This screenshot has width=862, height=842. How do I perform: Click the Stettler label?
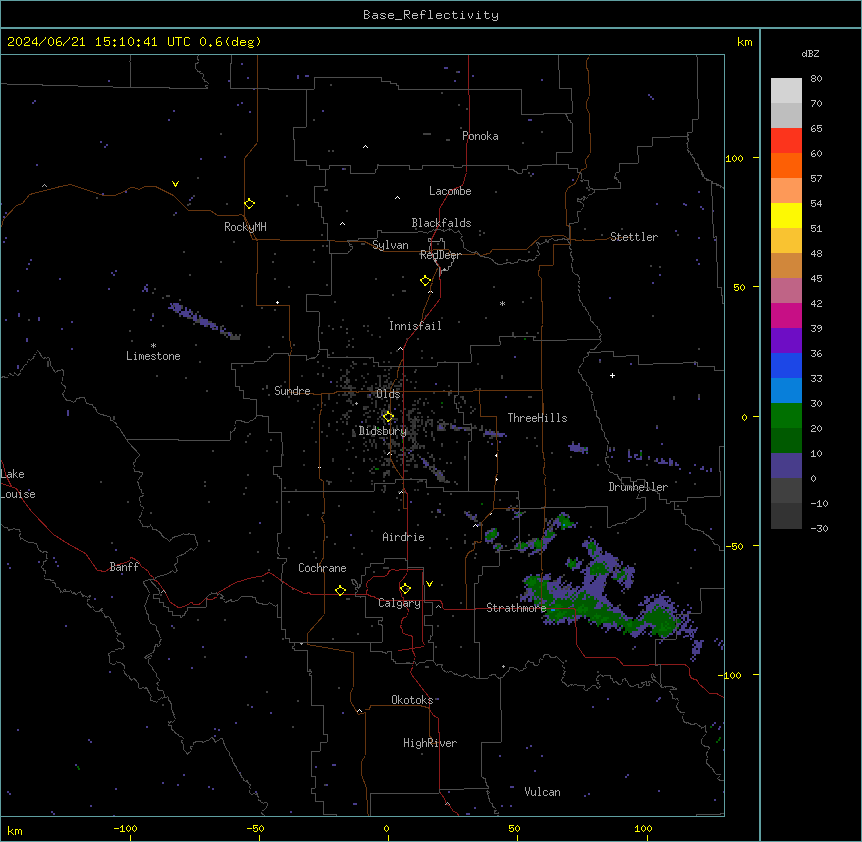coord(634,237)
